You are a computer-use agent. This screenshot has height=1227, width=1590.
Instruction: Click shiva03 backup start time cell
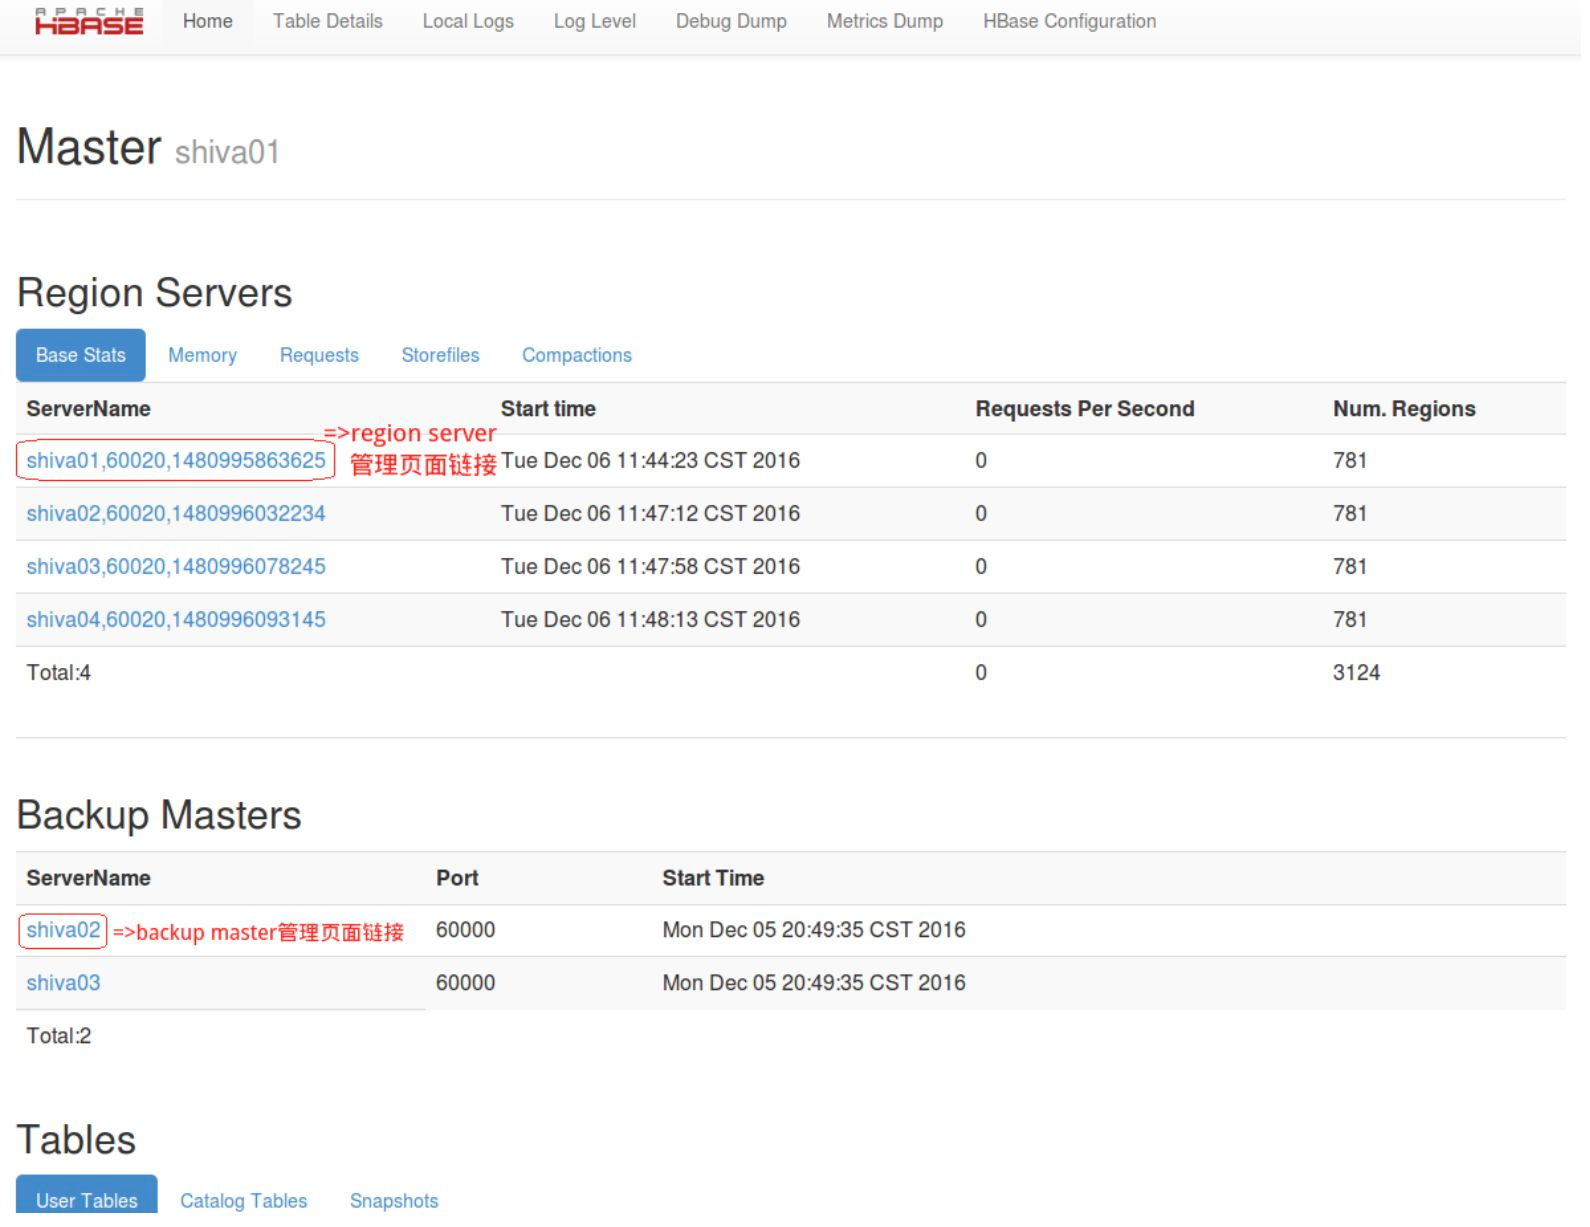pos(814,982)
